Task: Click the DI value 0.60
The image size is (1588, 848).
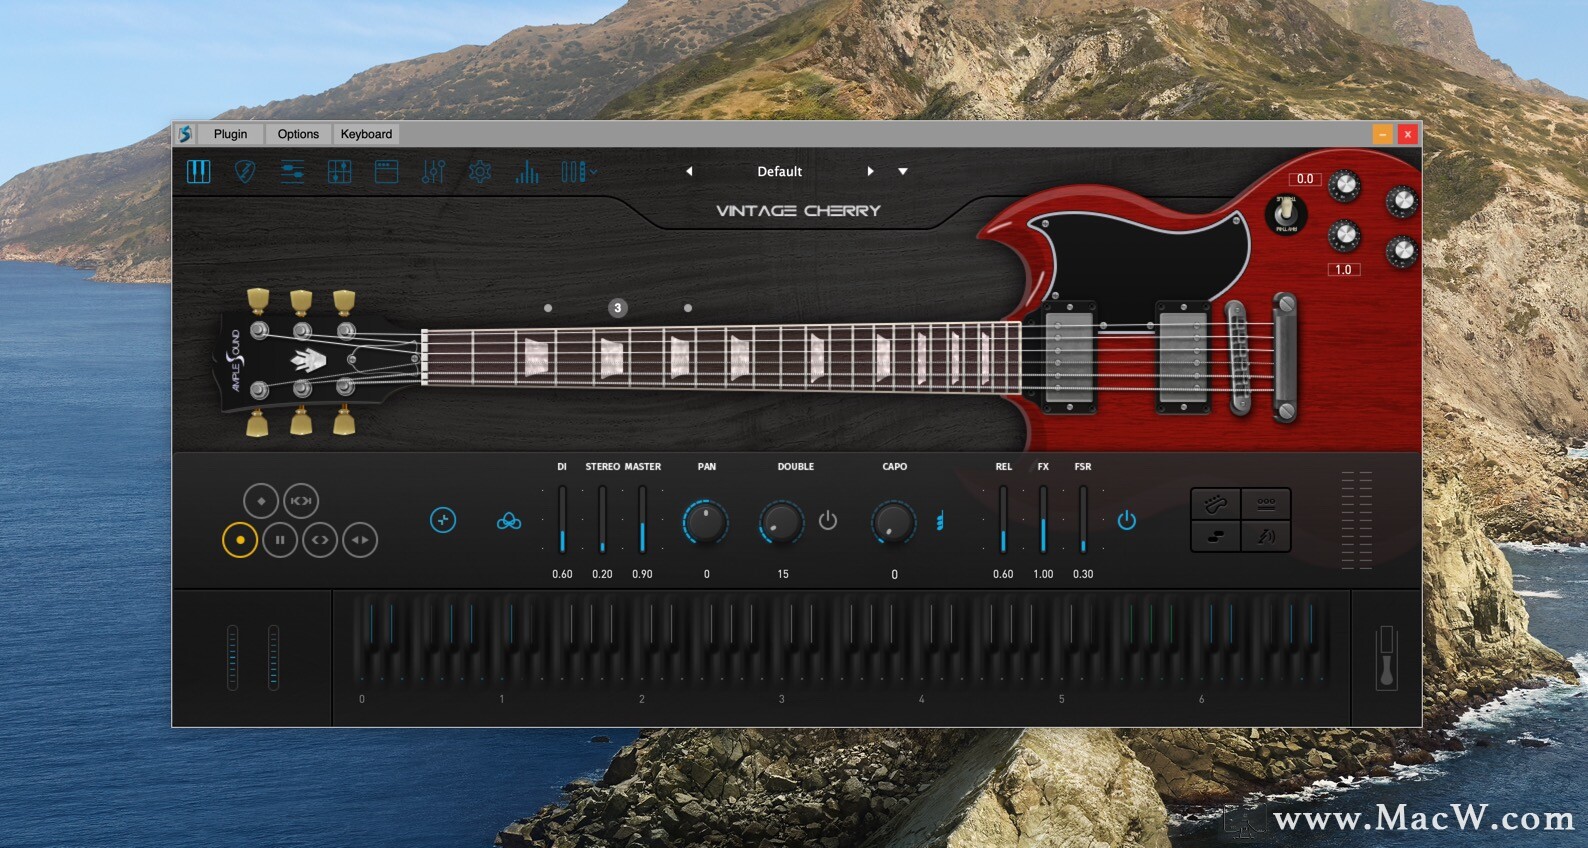Action: [x=562, y=574]
